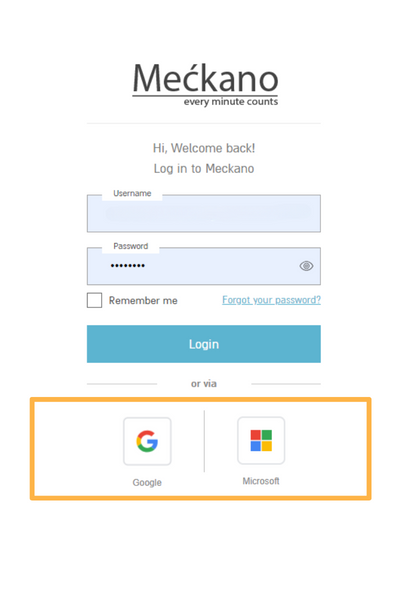Sign in with the Microsoft logo

261,440
